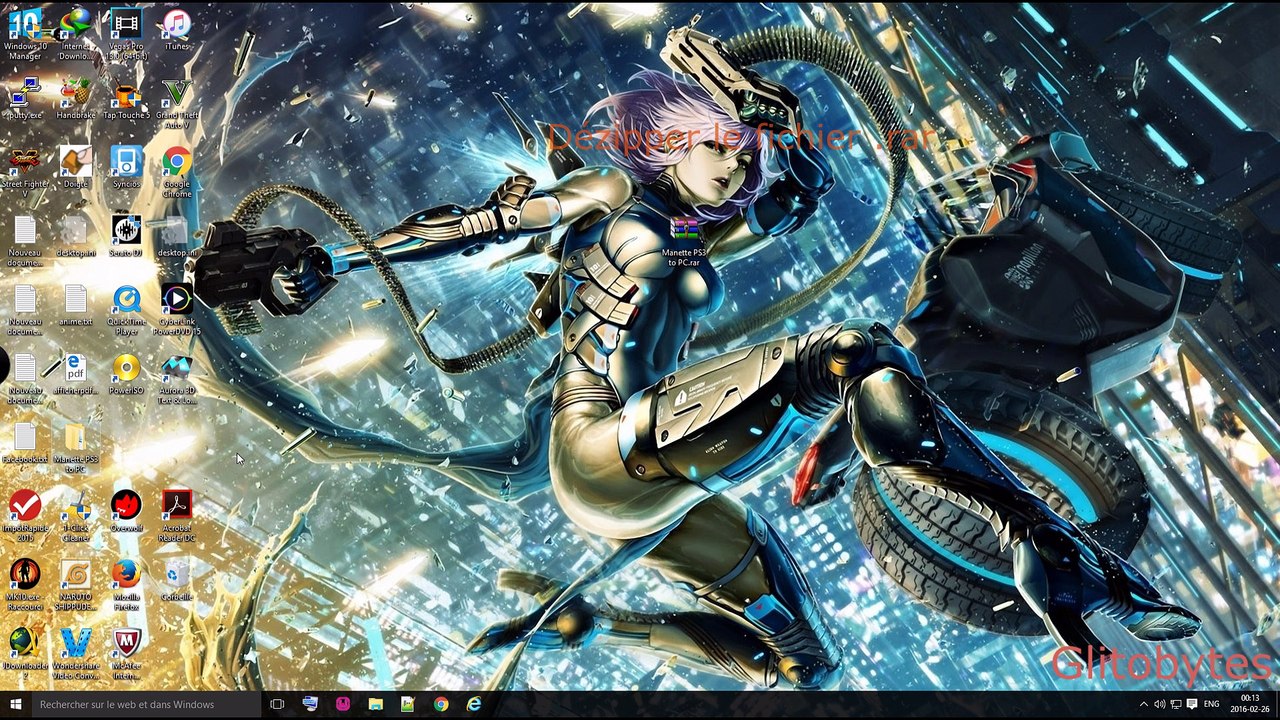Select the NARUTO SHIPPUDEN game shortcut
The image size is (1280, 720).
click(76, 585)
